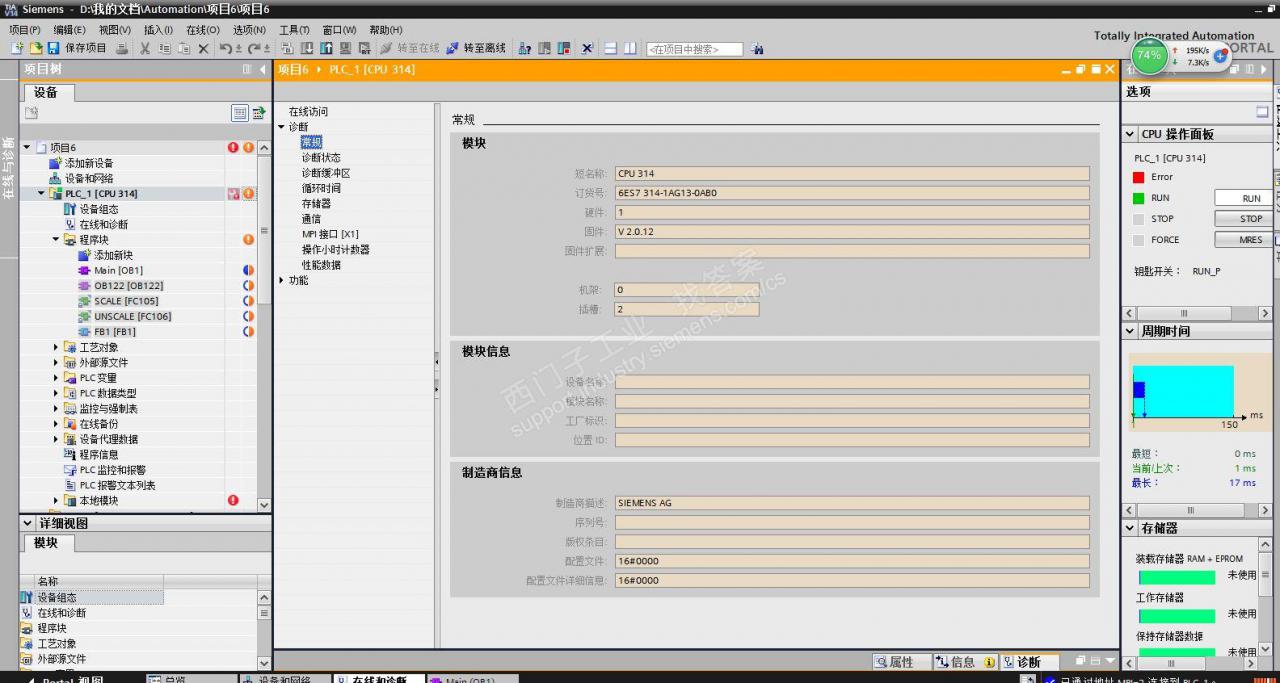The image size is (1280, 683).
Task: Click the 设备名称 field in 模块信息
Action: (x=852, y=382)
